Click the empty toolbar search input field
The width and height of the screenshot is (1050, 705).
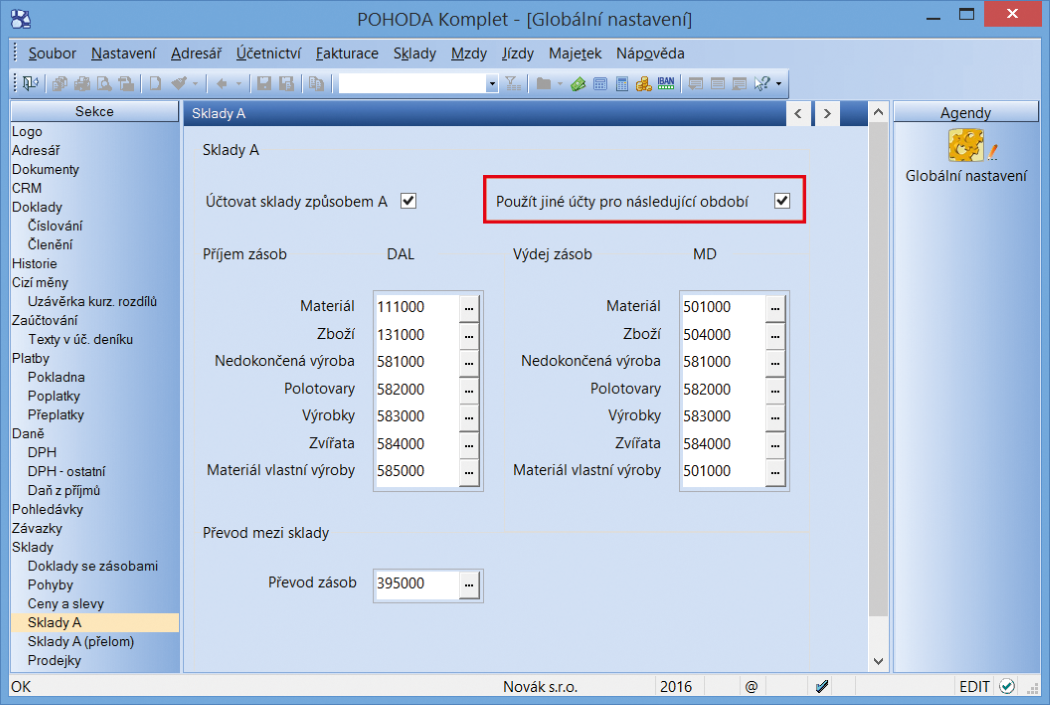click(412, 84)
